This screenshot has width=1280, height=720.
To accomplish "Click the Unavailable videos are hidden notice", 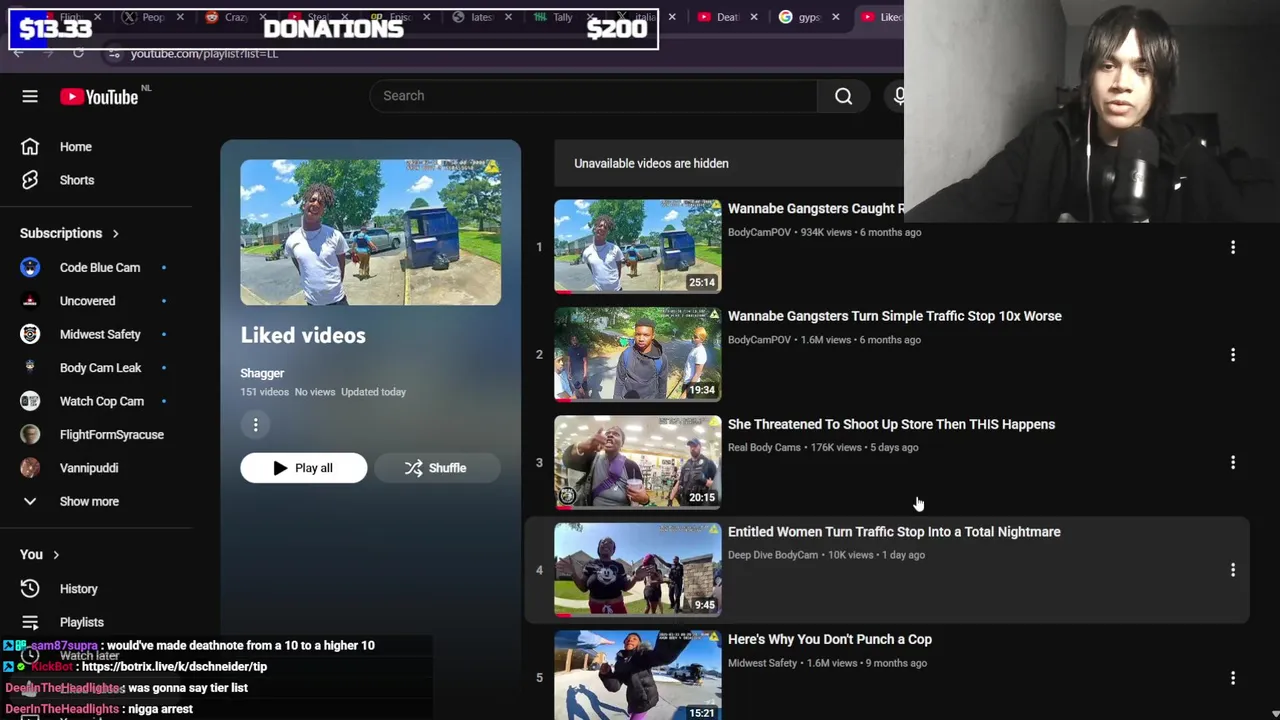I will coord(651,164).
